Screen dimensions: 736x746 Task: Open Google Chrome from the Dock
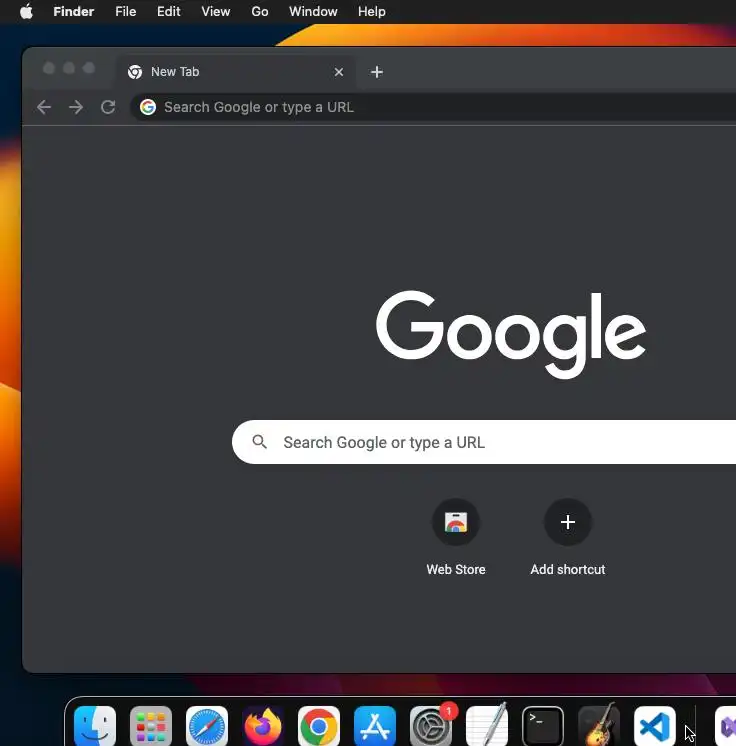click(x=319, y=726)
